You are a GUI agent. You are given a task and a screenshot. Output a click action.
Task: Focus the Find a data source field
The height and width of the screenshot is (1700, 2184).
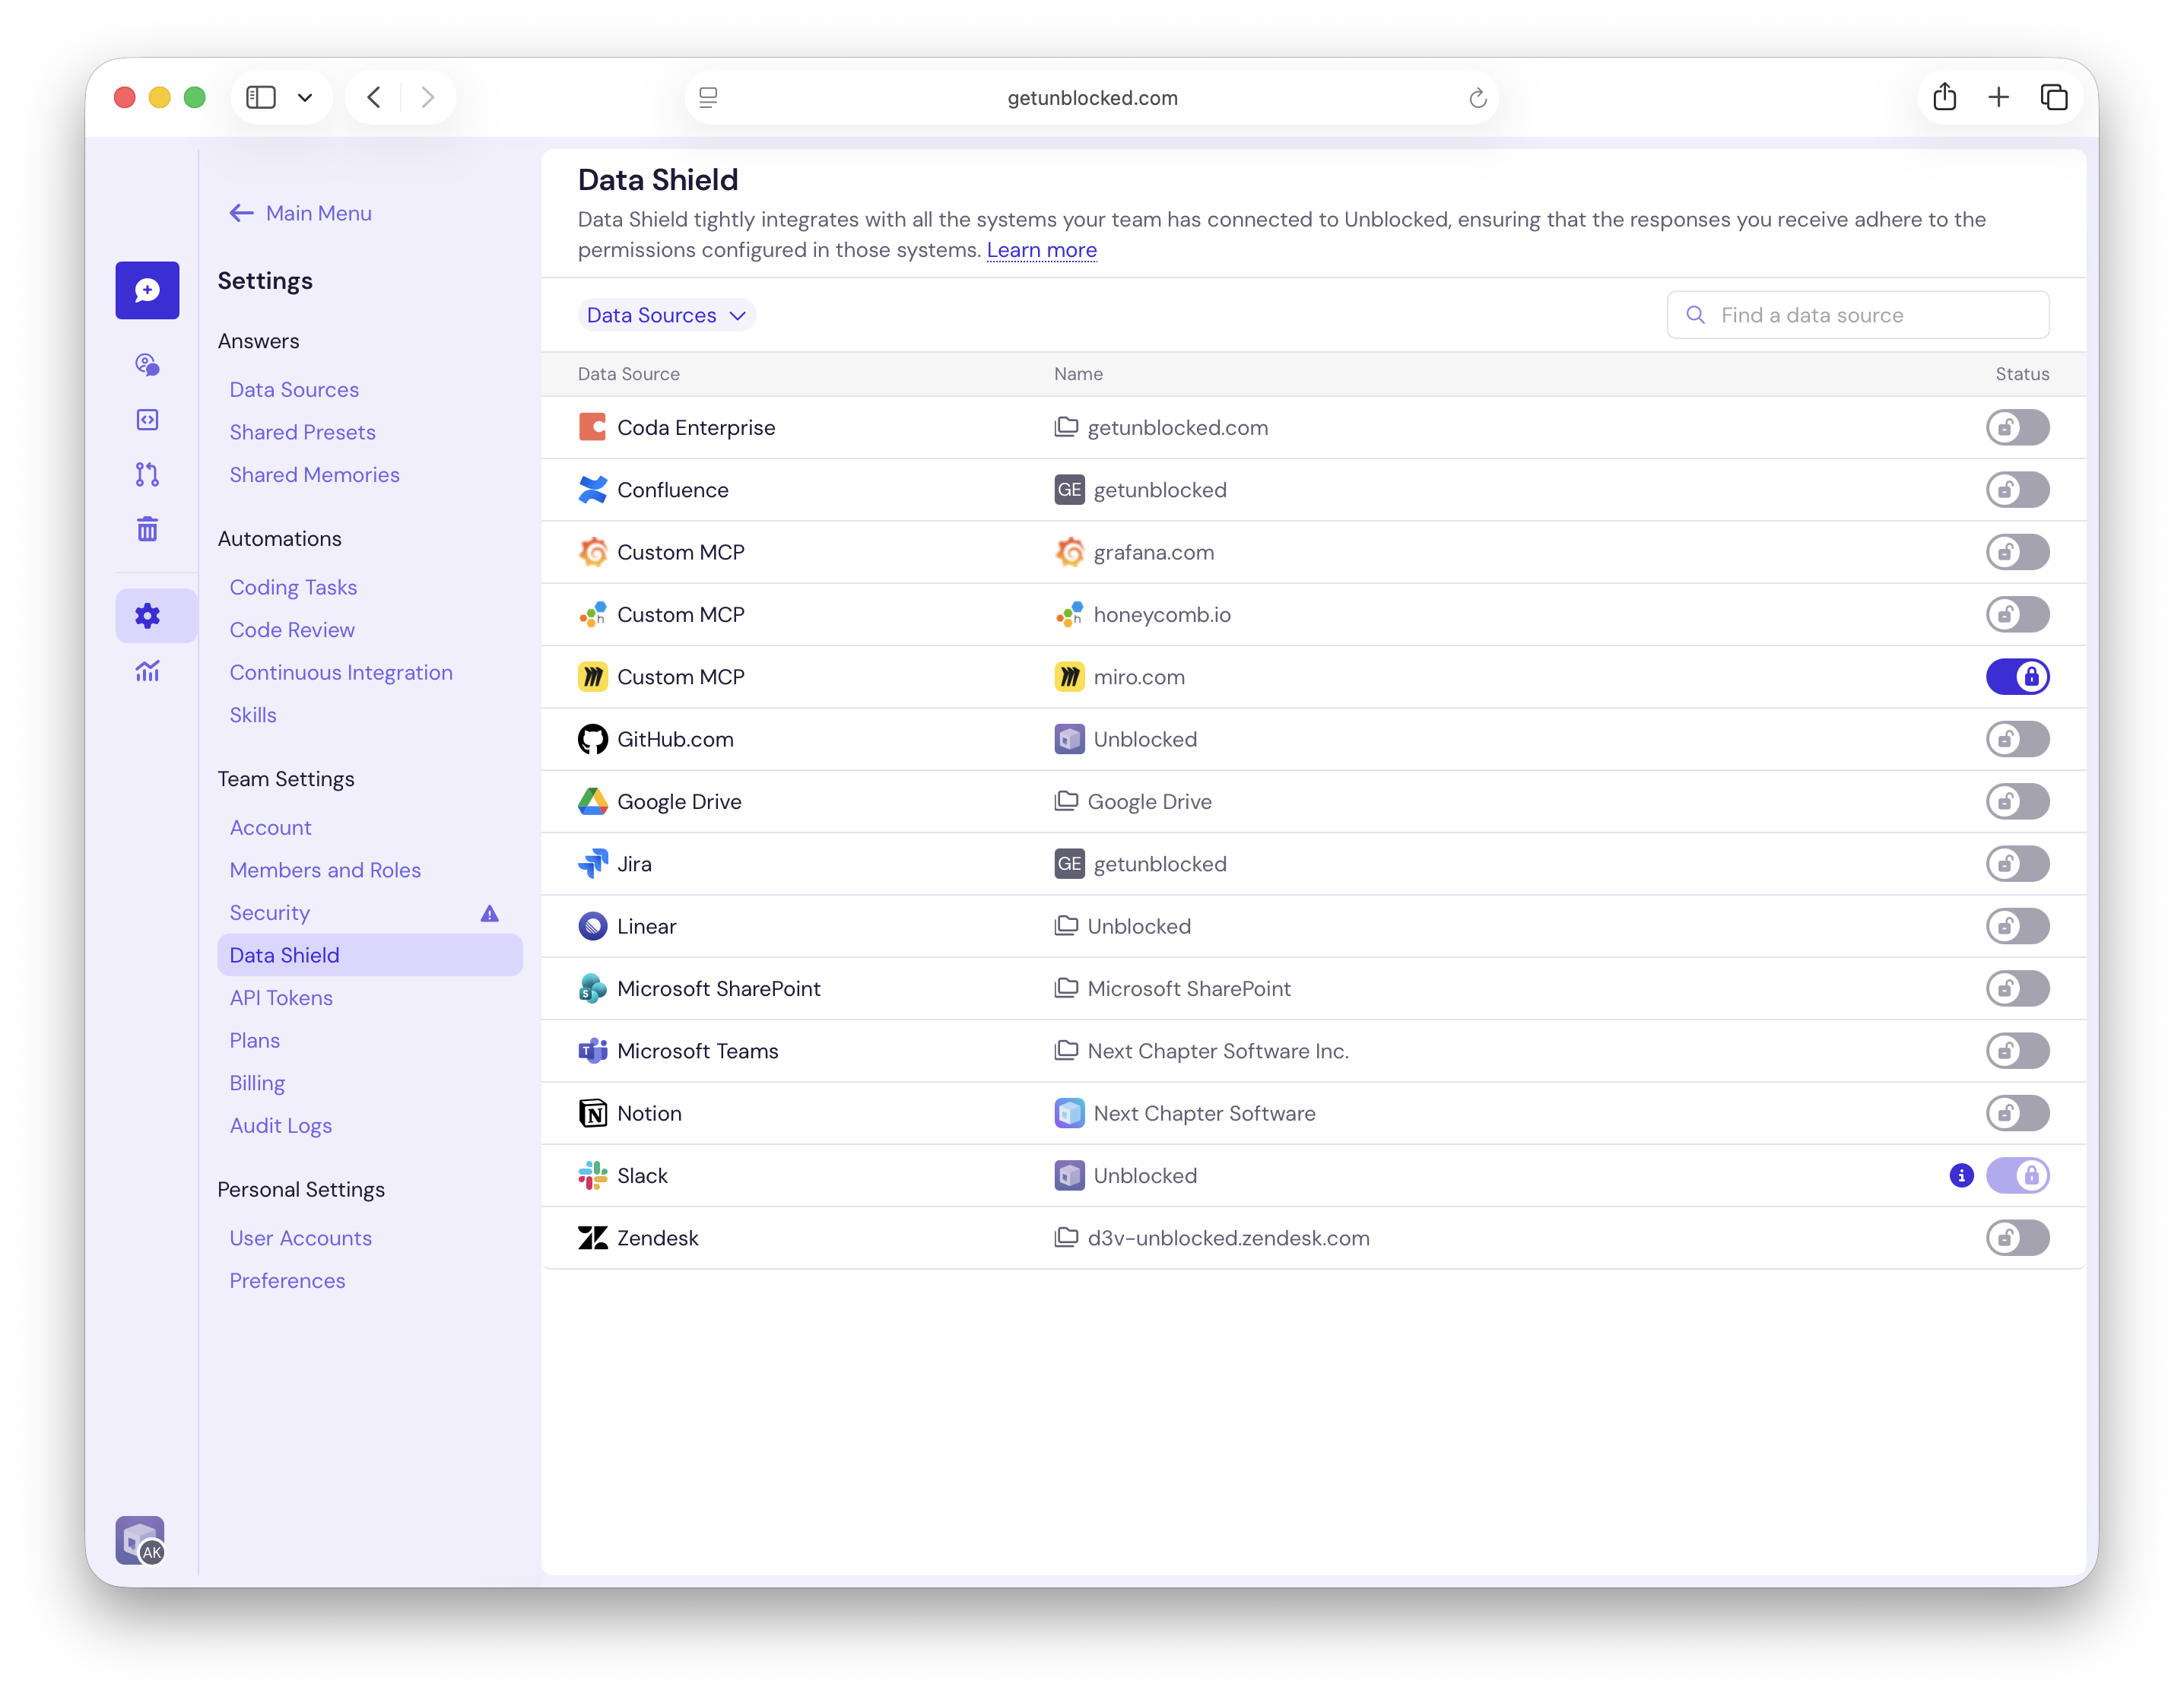1857,315
